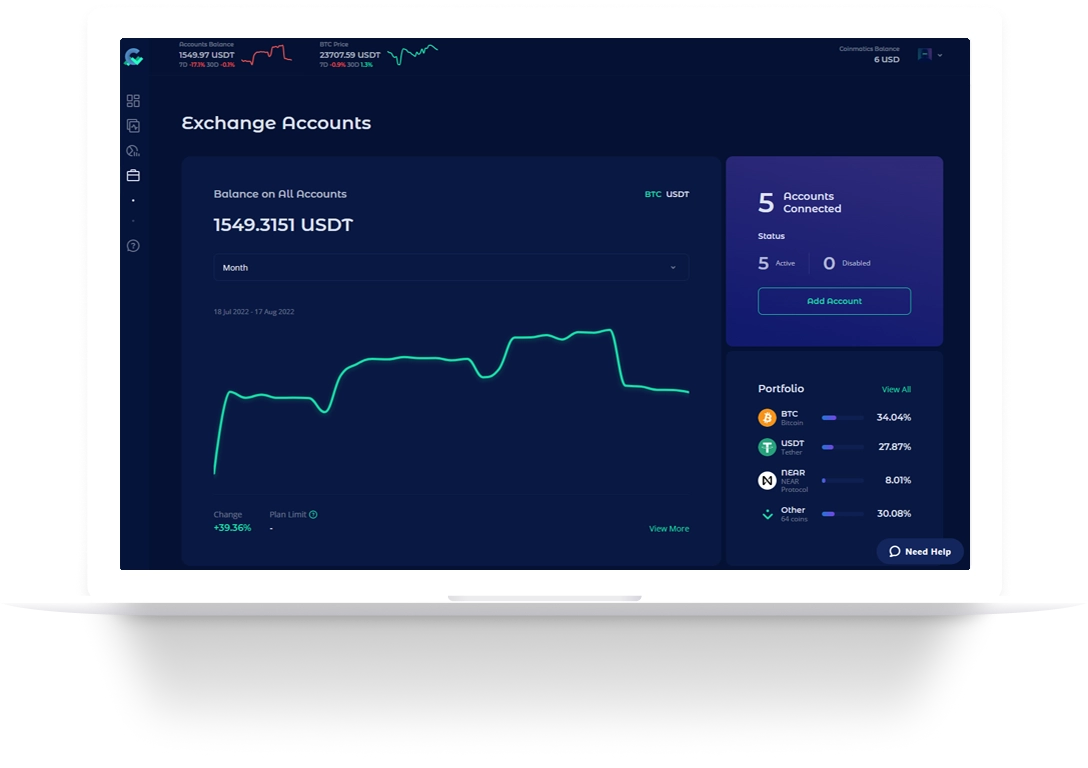This screenshot has width=1088, height=768.
Task: Select the Bitcoin coin icon in Portfolio
Action: pyautogui.click(x=766, y=417)
